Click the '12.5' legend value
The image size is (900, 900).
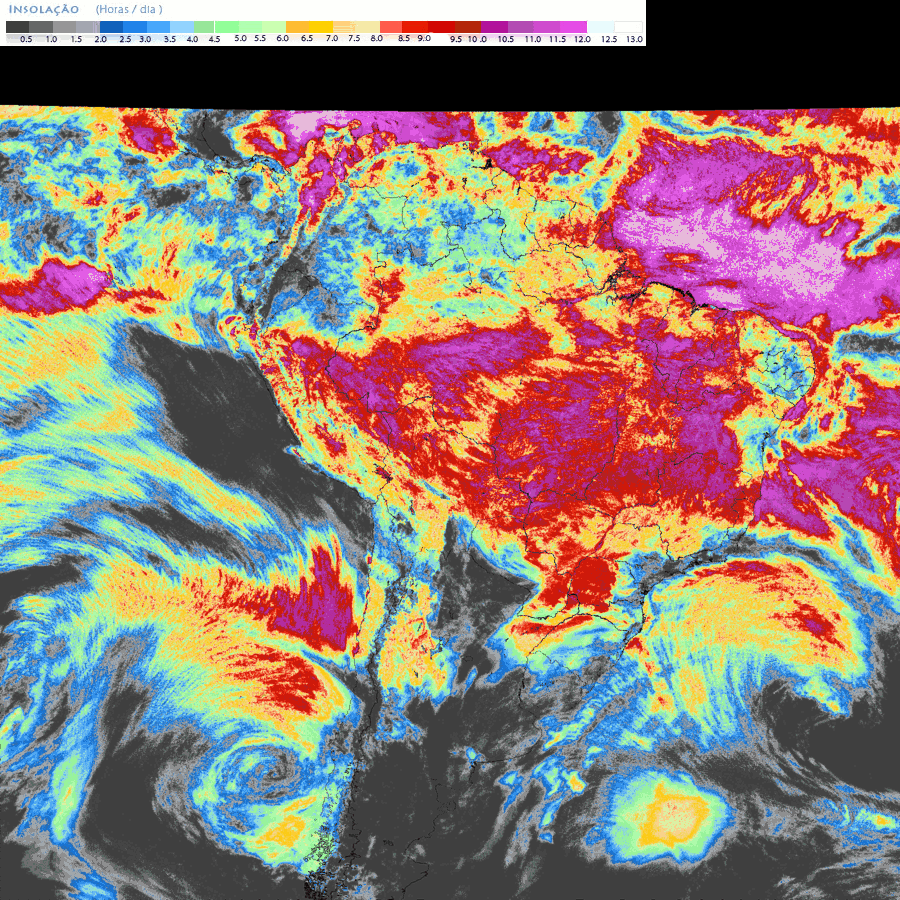609,39
